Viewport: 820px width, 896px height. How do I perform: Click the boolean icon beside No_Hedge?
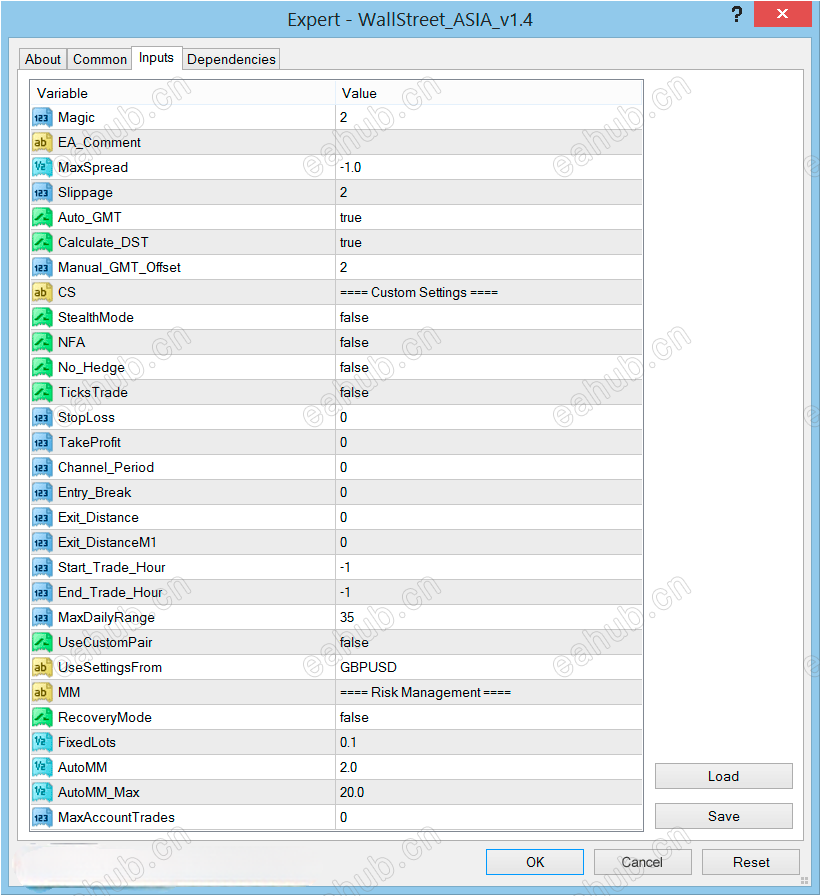click(x=42, y=367)
